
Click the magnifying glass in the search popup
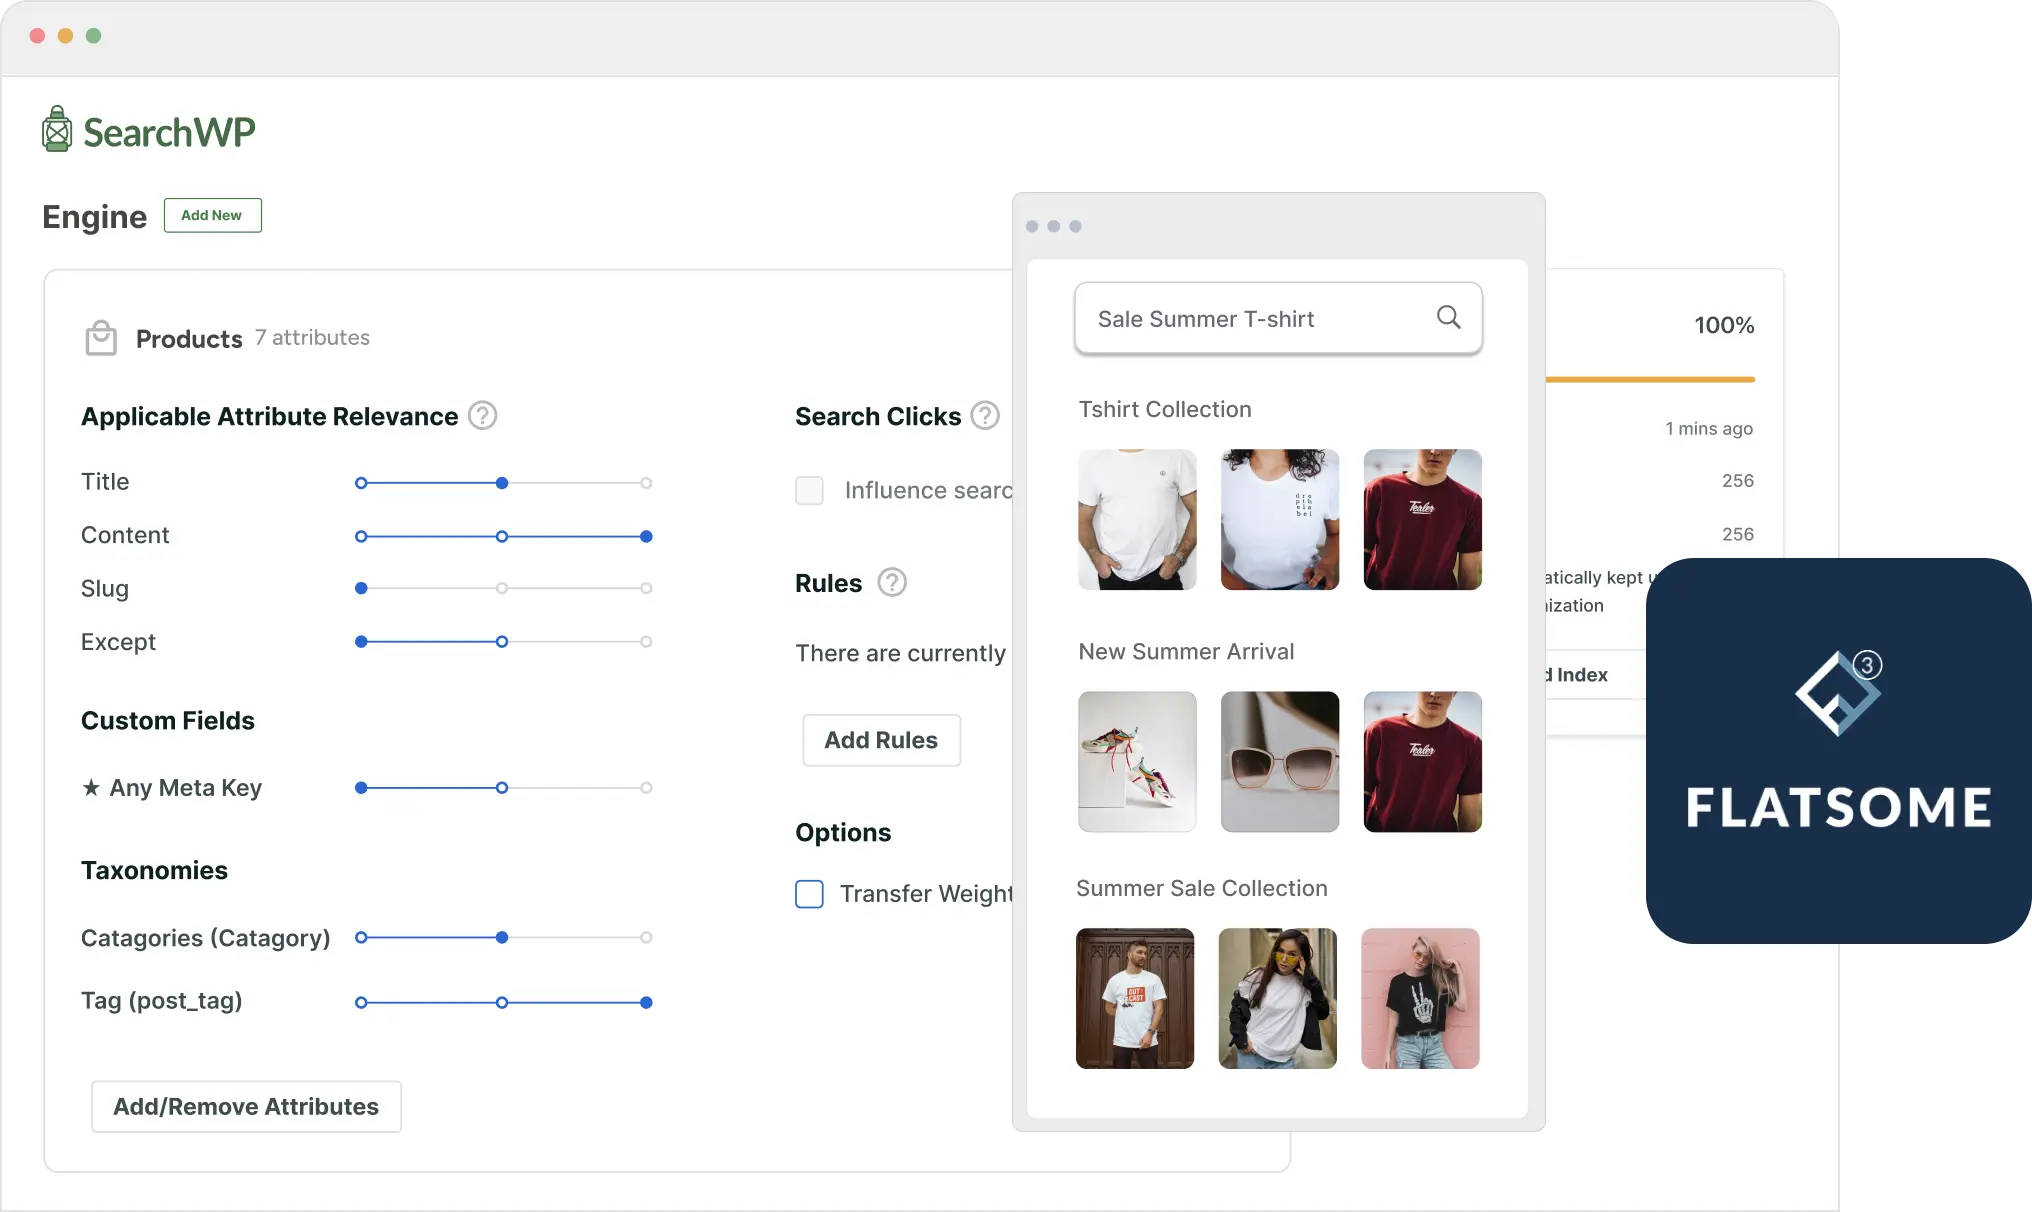pos(1448,317)
